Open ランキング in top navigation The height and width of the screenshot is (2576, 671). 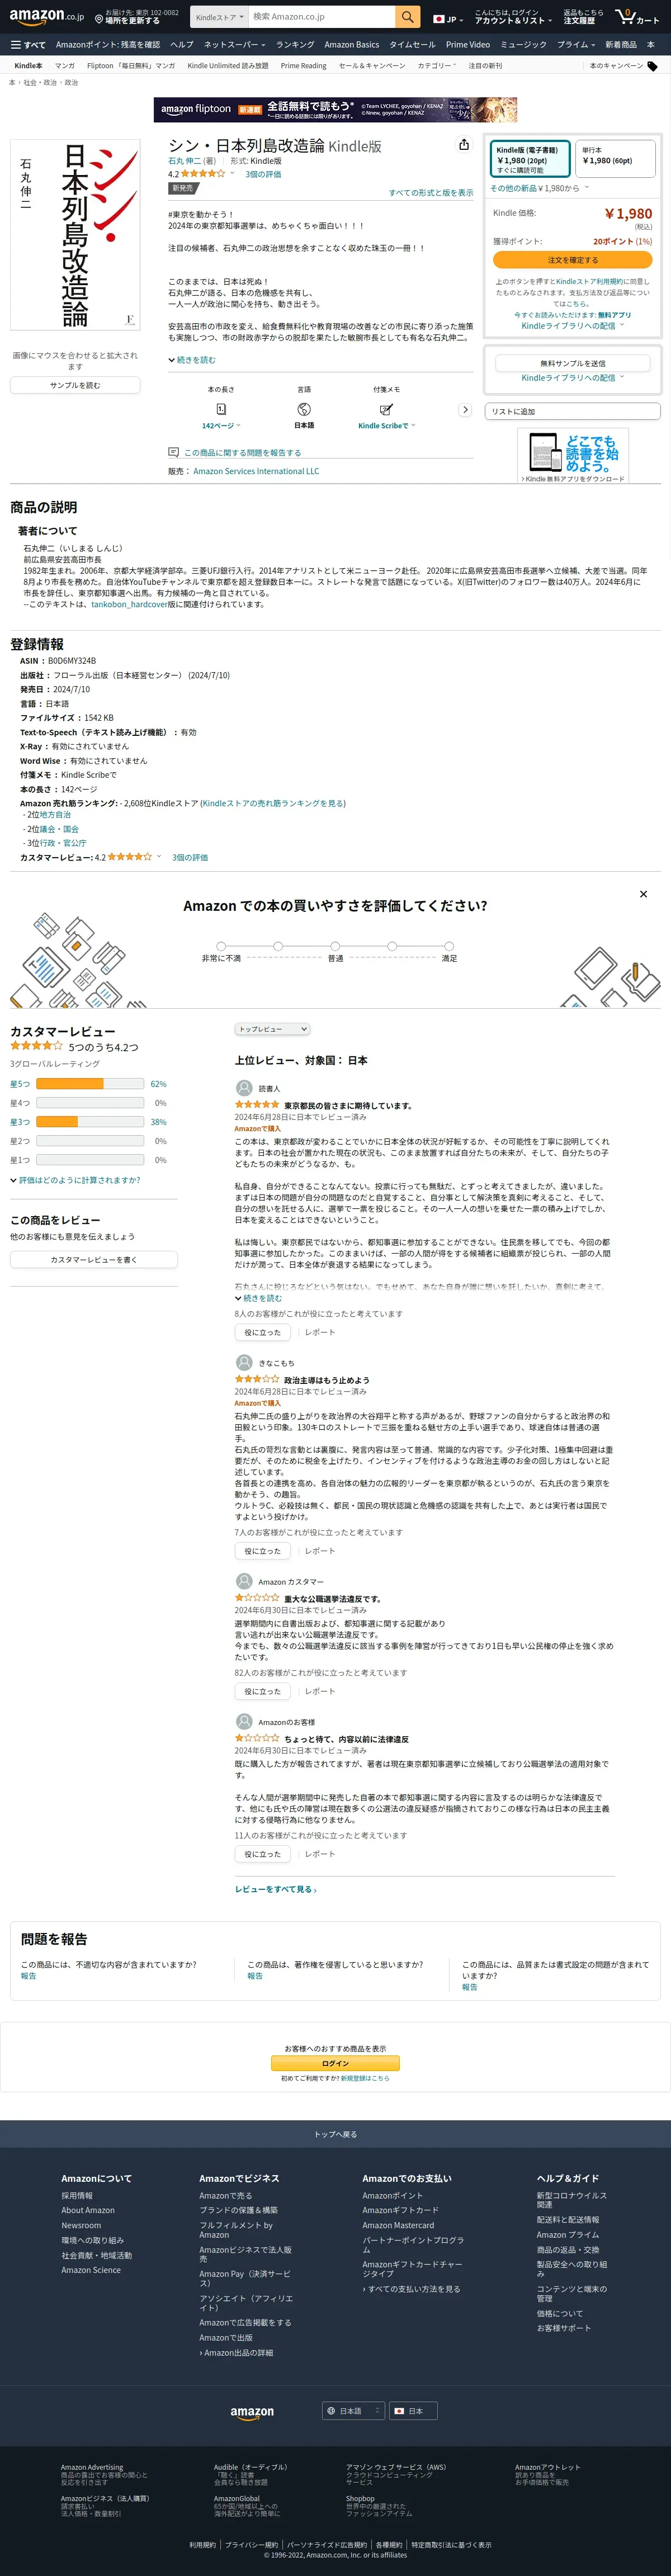coord(295,45)
